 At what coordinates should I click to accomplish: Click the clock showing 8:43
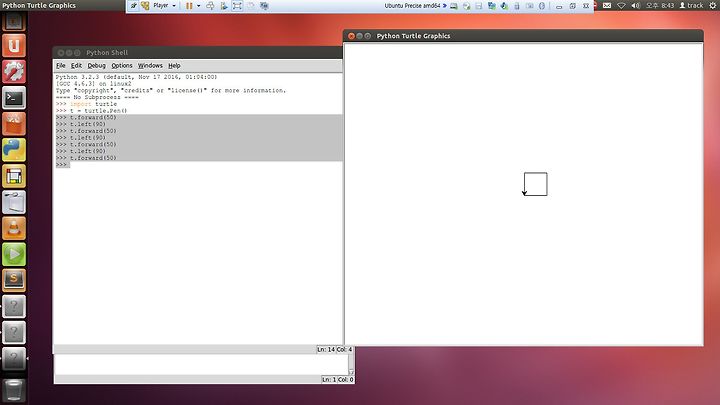click(660, 6)
